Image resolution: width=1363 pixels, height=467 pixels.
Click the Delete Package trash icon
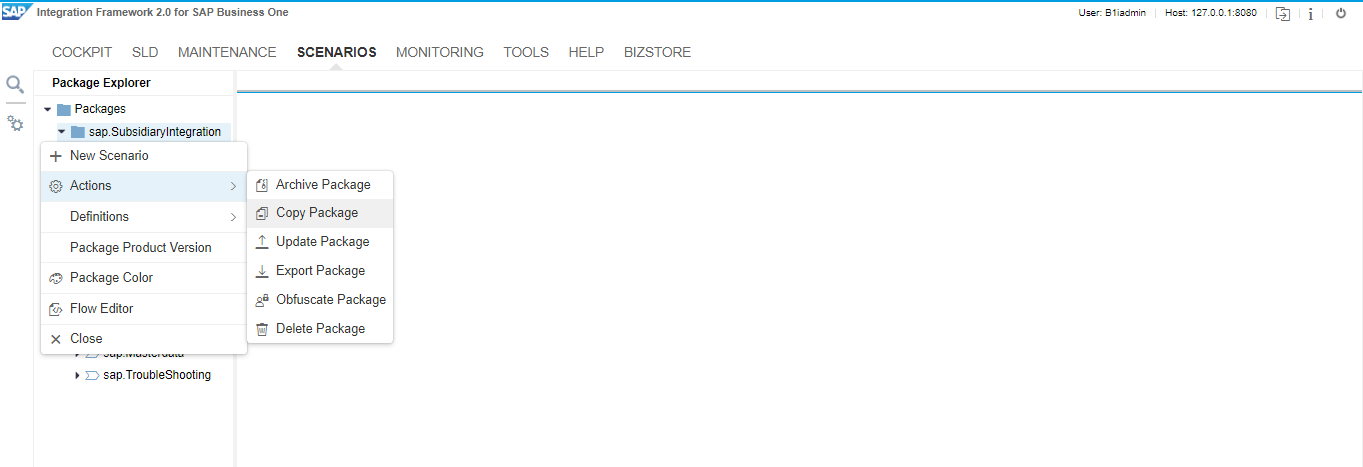[262, 329]
